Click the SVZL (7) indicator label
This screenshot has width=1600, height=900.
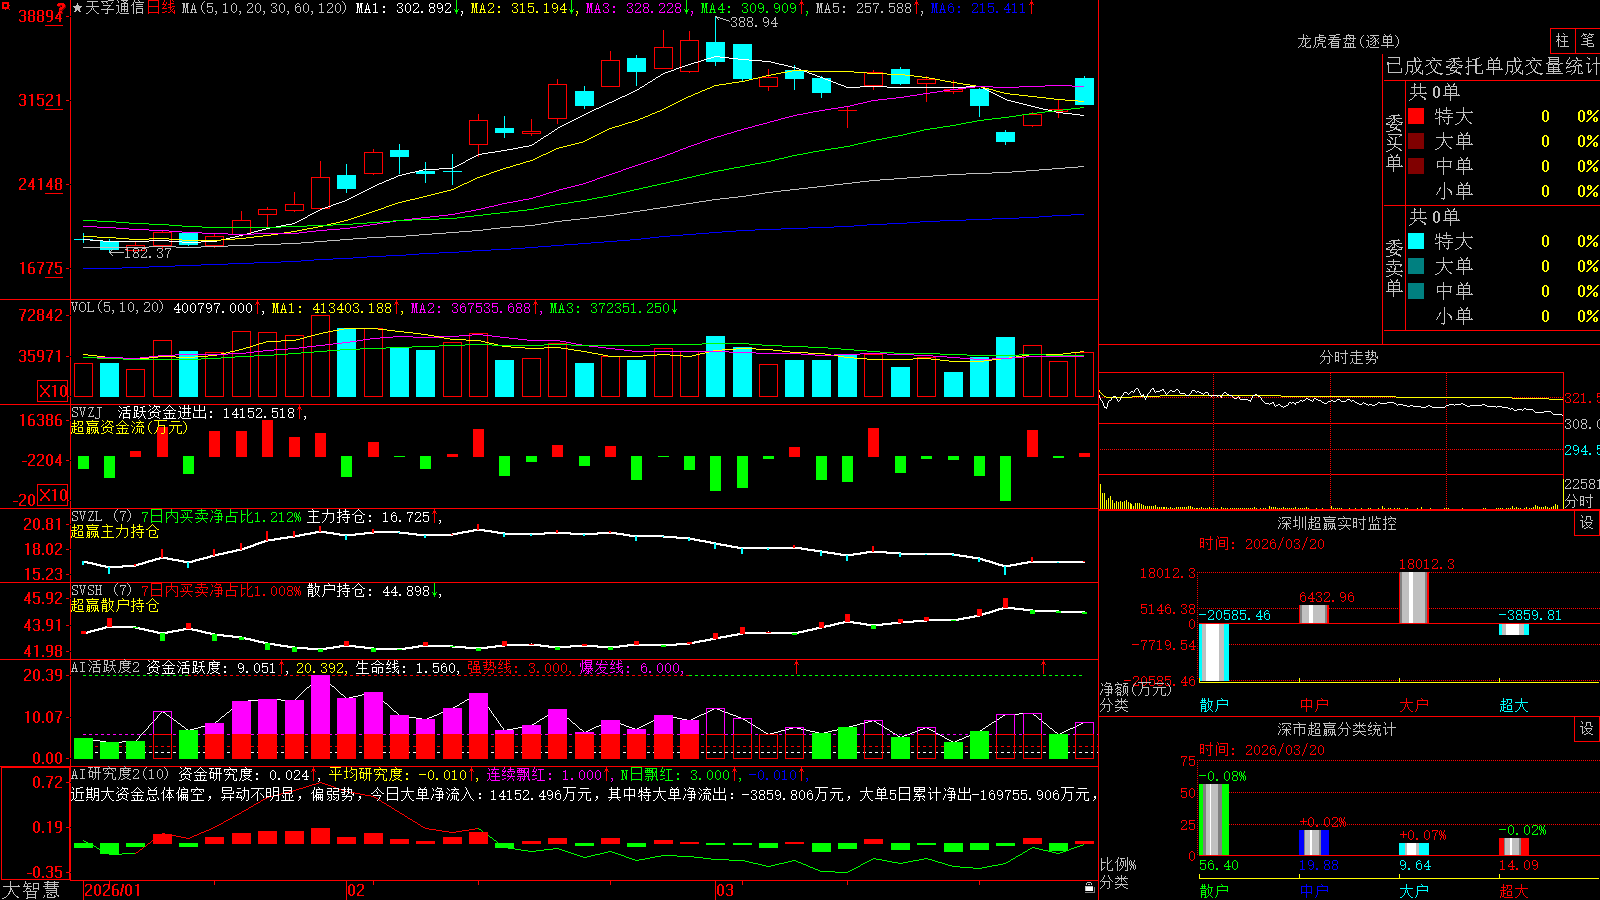pyautogui.click(x=101, y=517)
